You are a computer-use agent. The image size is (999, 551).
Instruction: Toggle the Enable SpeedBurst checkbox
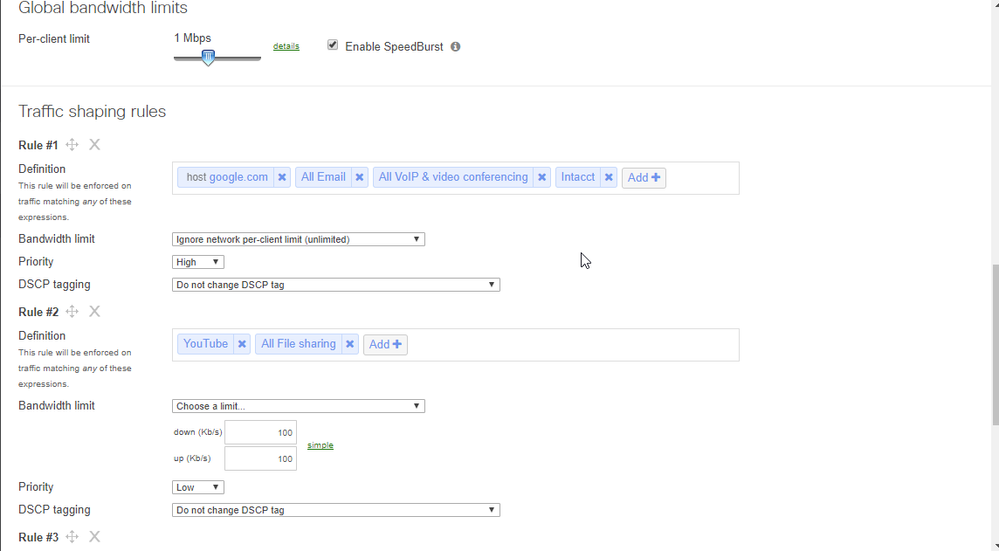tap(333, 45)
